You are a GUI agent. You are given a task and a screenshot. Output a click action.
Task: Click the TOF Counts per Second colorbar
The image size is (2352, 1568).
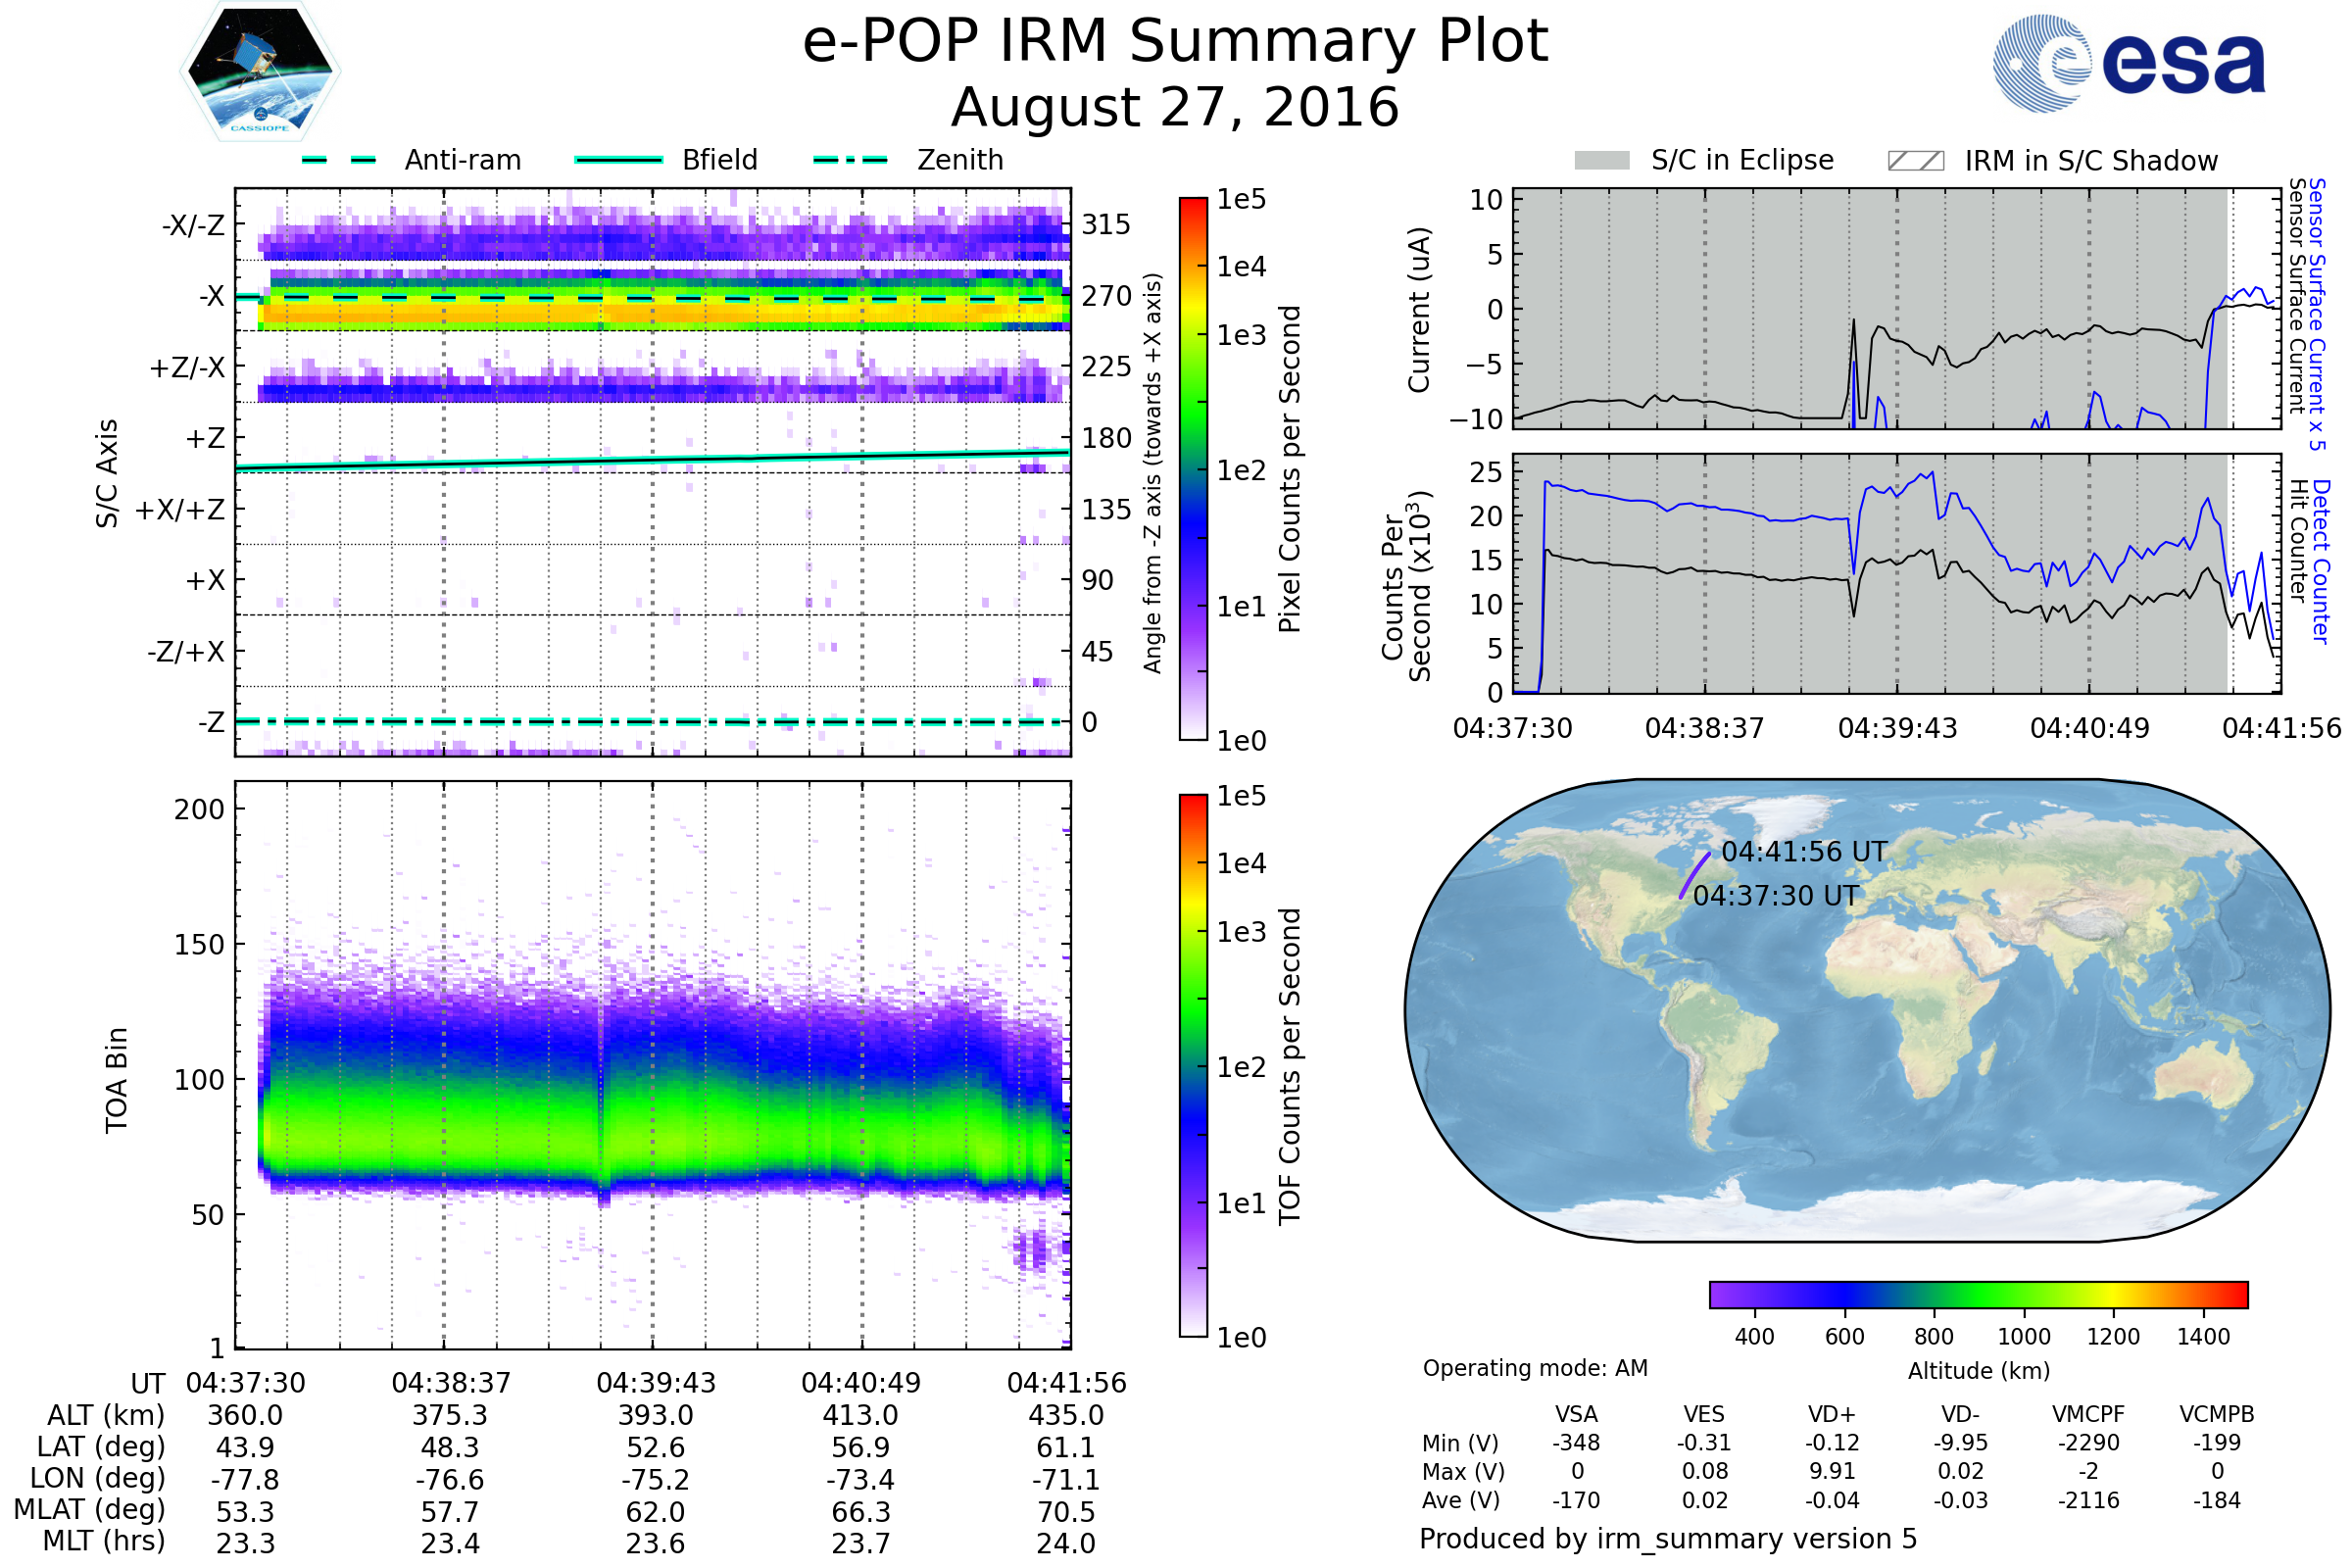[x=1193, y=1065]
